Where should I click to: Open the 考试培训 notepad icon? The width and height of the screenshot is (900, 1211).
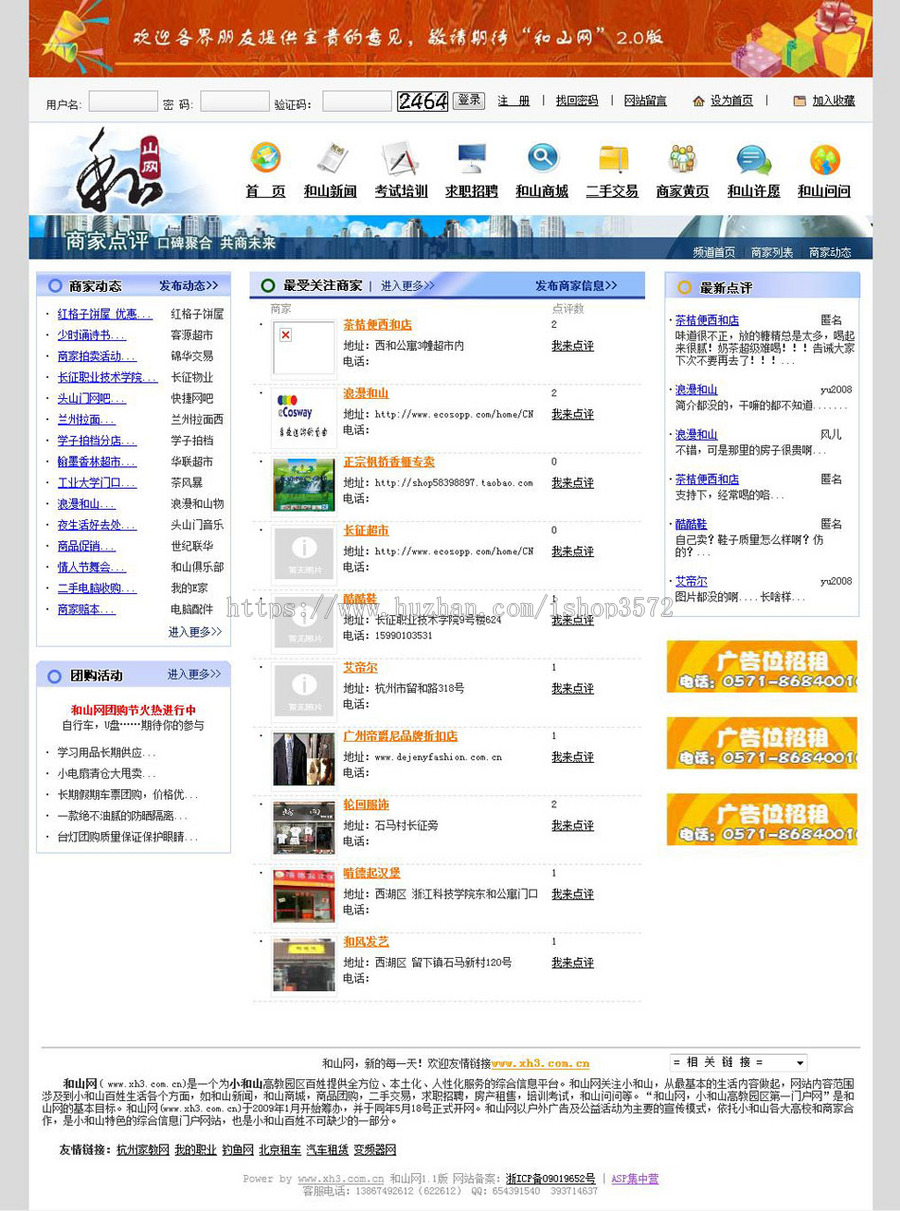coord(400,158)
